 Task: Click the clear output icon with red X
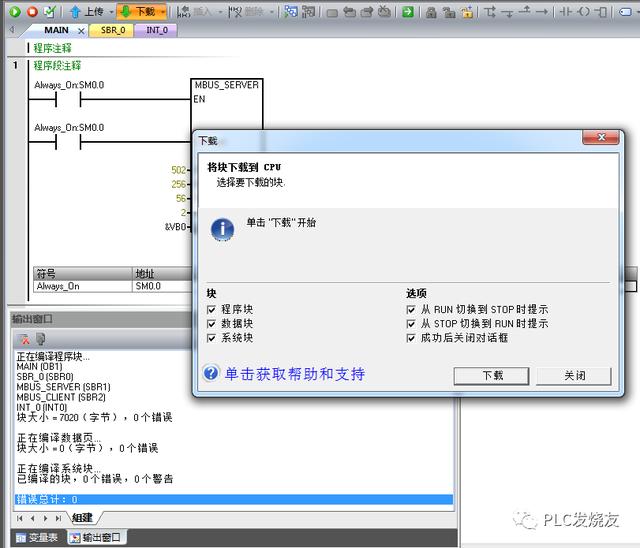point(23,340)
